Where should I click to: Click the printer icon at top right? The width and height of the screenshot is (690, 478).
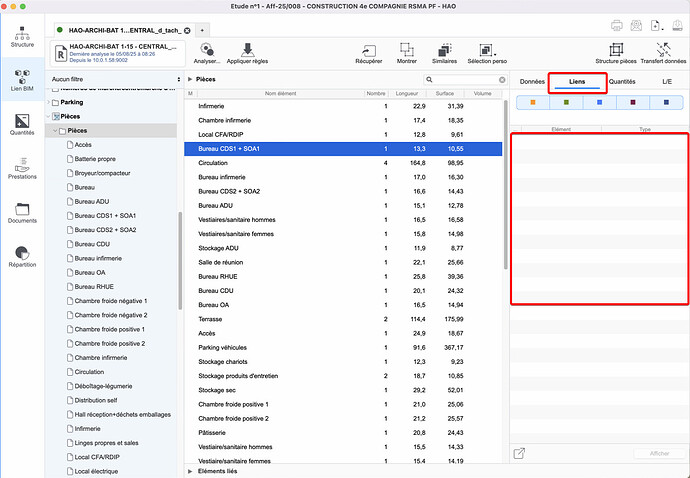point(617,26)
